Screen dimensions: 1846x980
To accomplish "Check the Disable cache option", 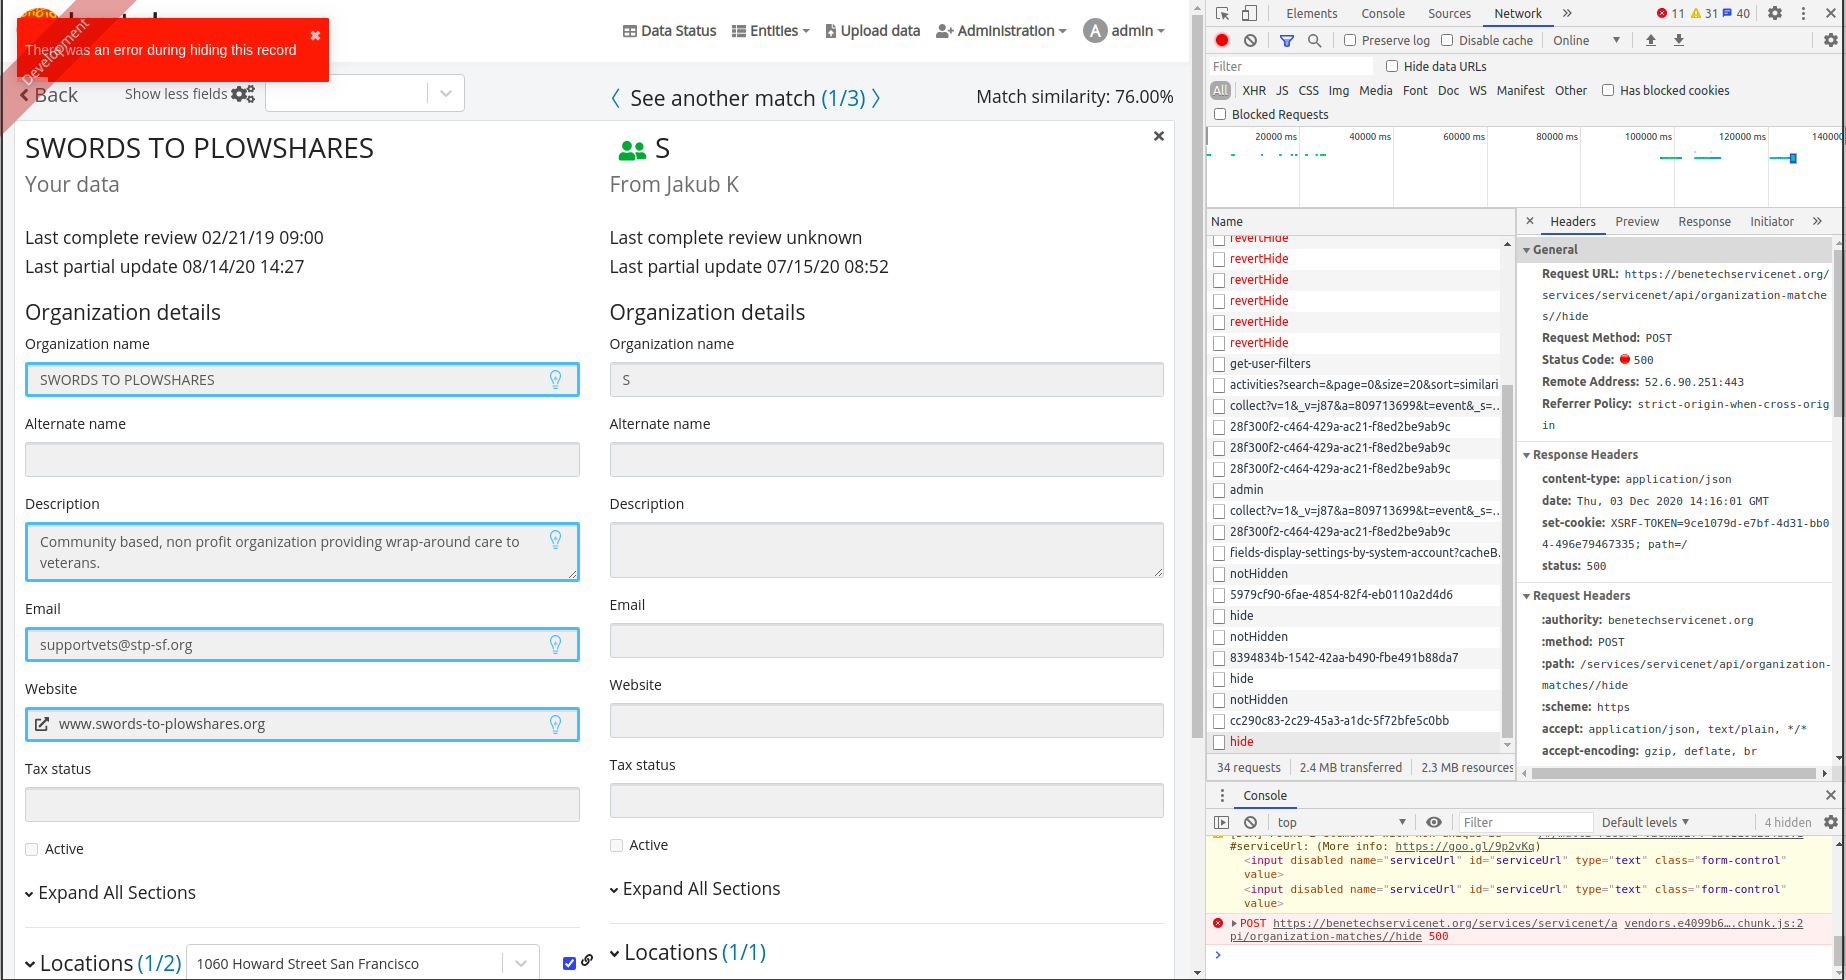I will [1447, 40].
